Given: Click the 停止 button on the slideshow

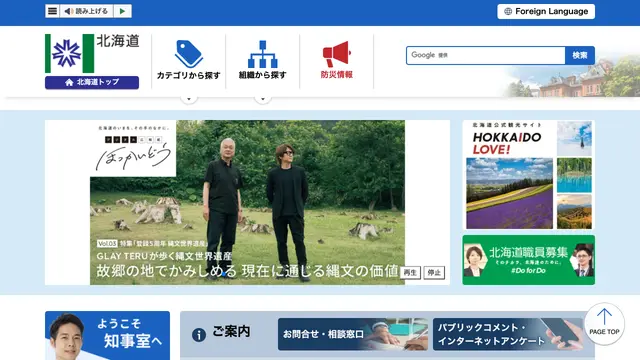Looking at the screenshot, I should [434, 272].
